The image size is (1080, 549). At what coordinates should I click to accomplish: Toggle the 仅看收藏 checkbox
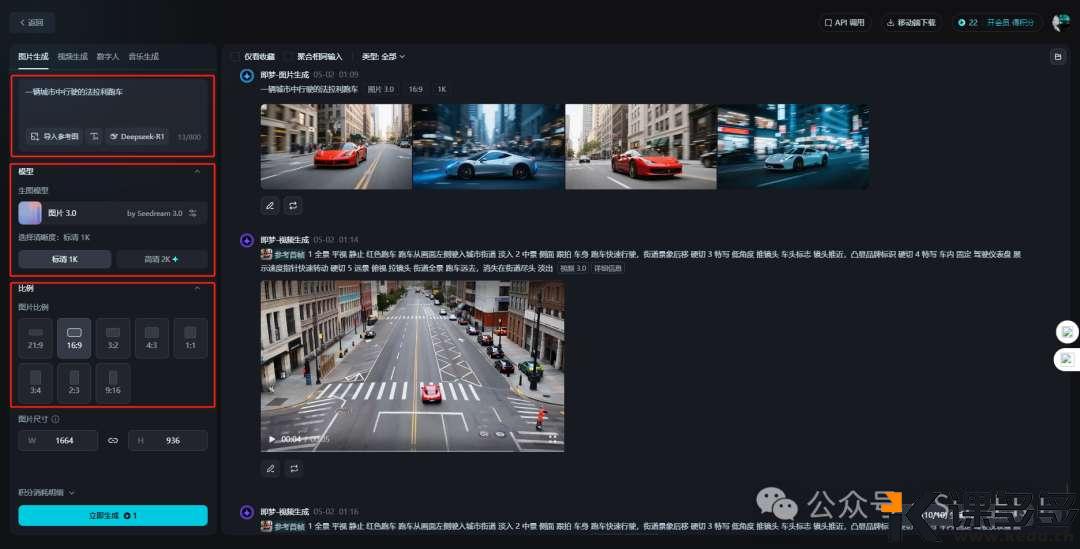click(x=236, y=57)
